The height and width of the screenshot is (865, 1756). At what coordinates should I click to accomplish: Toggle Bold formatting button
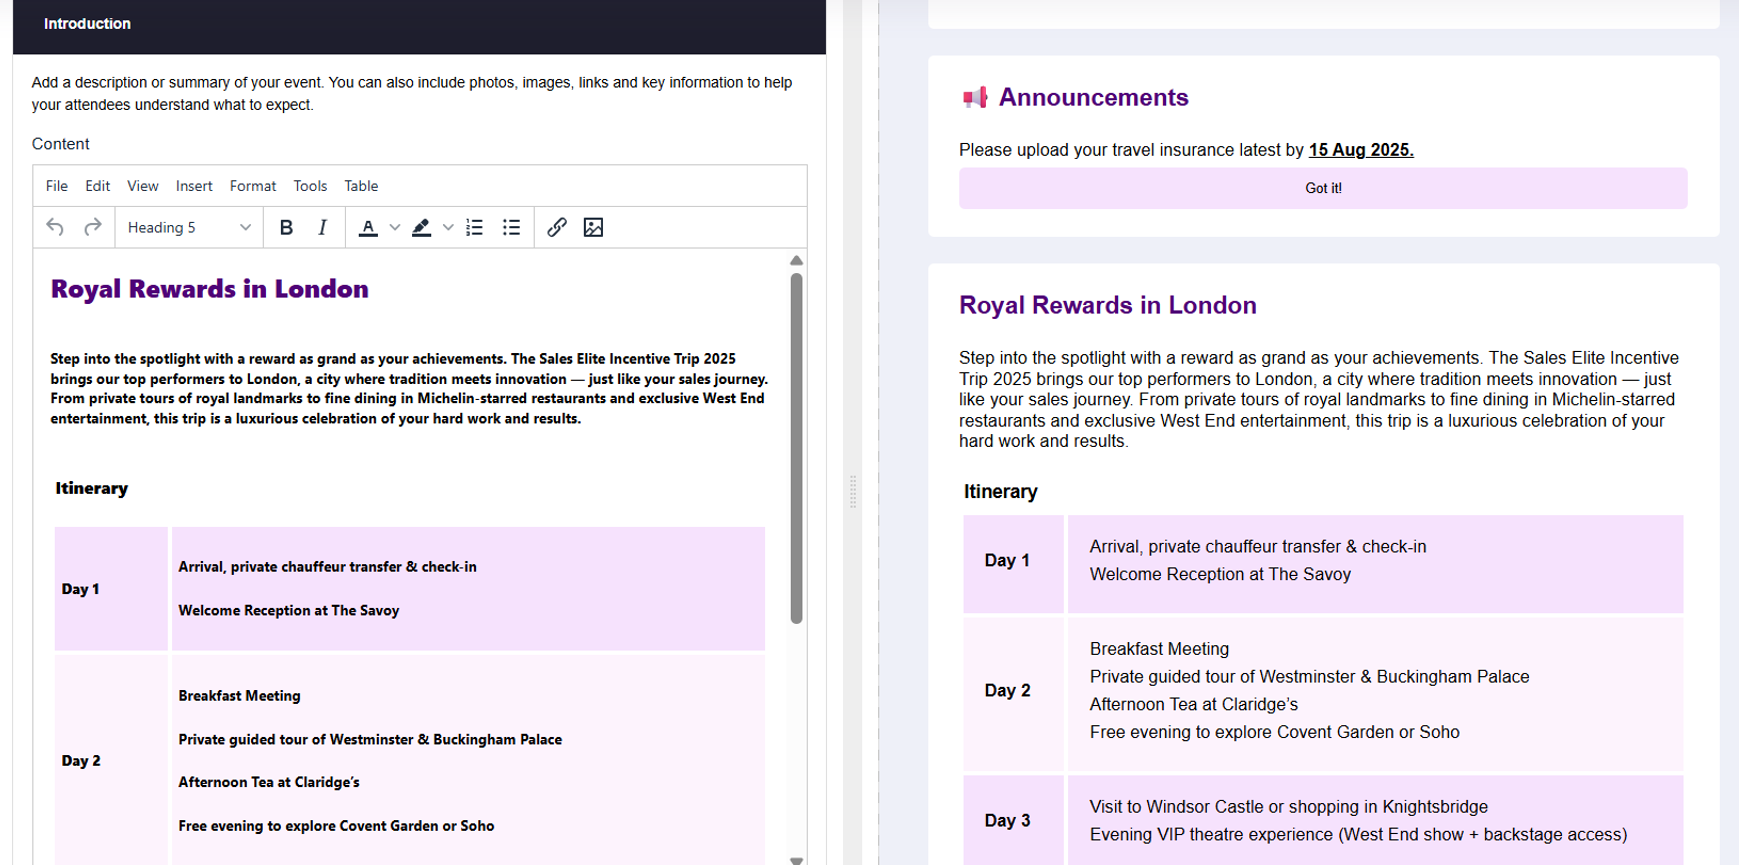[x=286, y=228]
